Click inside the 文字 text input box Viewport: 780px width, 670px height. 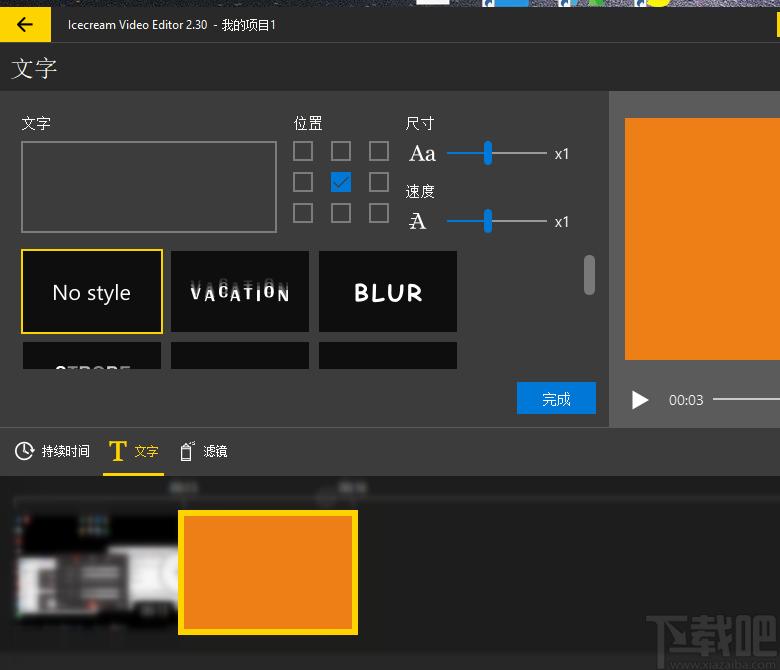tap(149, 187)
